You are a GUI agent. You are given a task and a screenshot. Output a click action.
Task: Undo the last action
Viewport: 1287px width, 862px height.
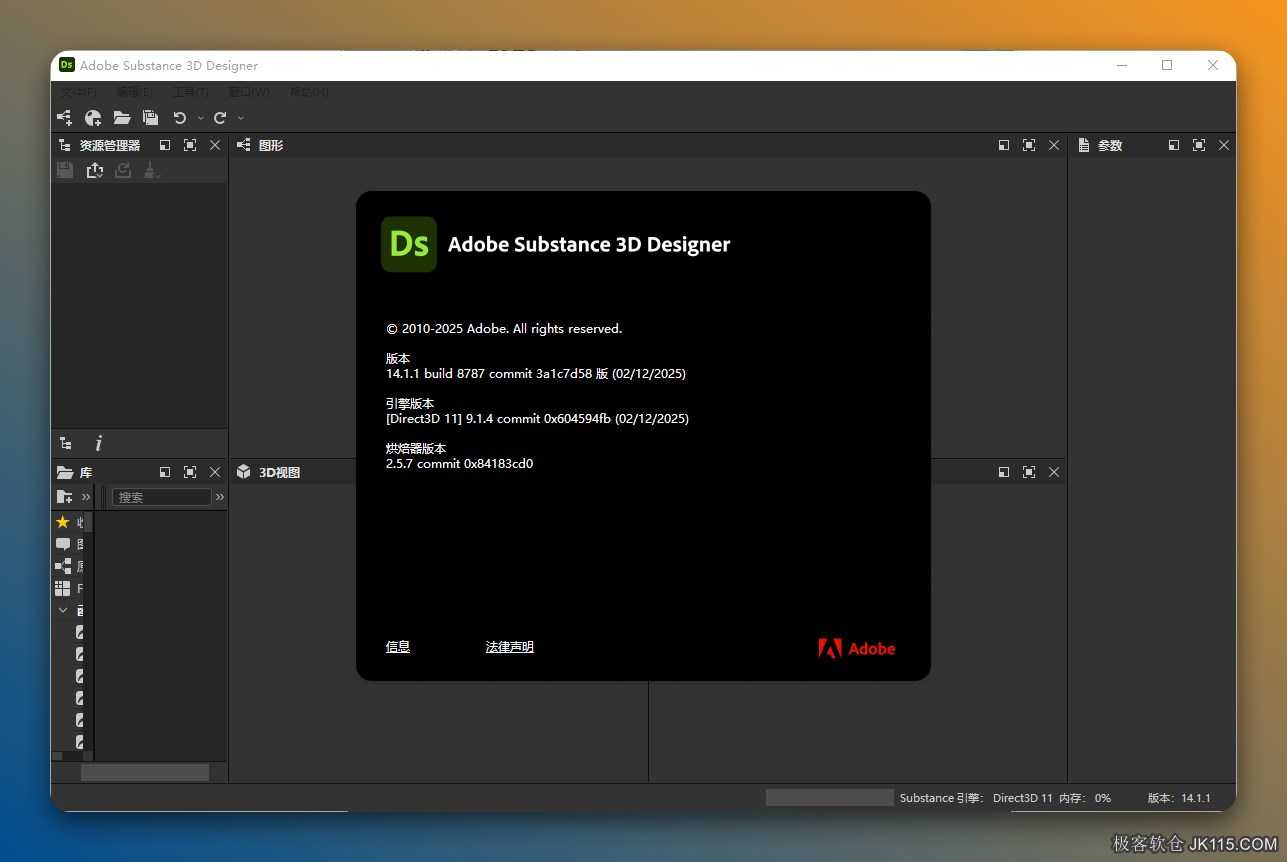[x=180, y=118]
